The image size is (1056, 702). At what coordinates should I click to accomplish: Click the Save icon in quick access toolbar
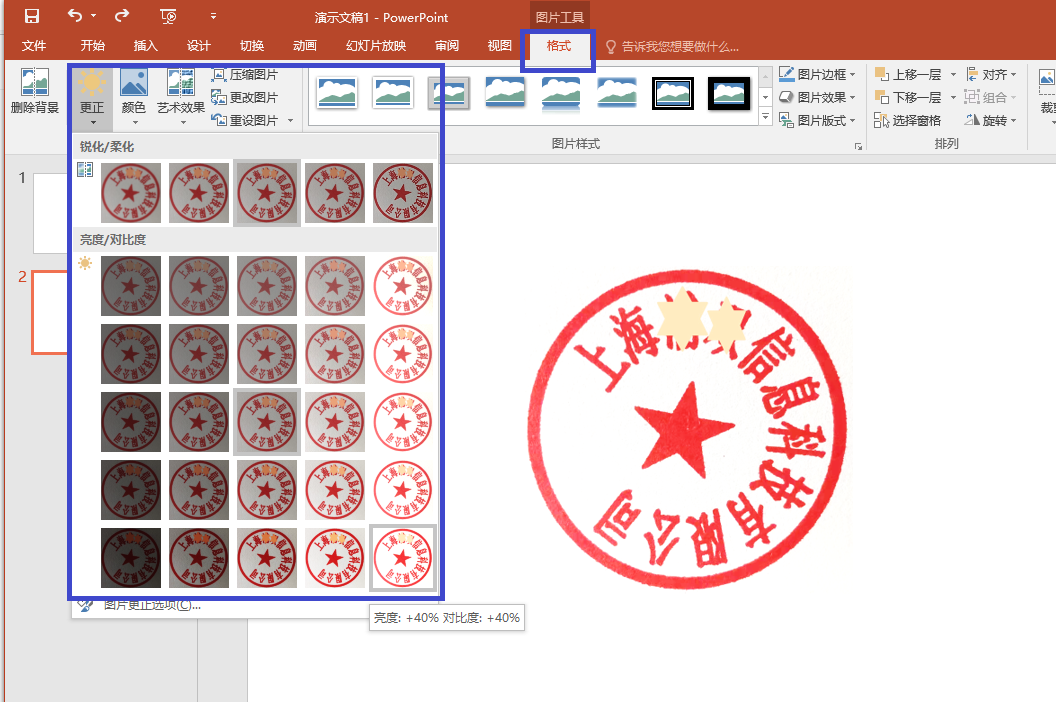(x=31, y=16)
